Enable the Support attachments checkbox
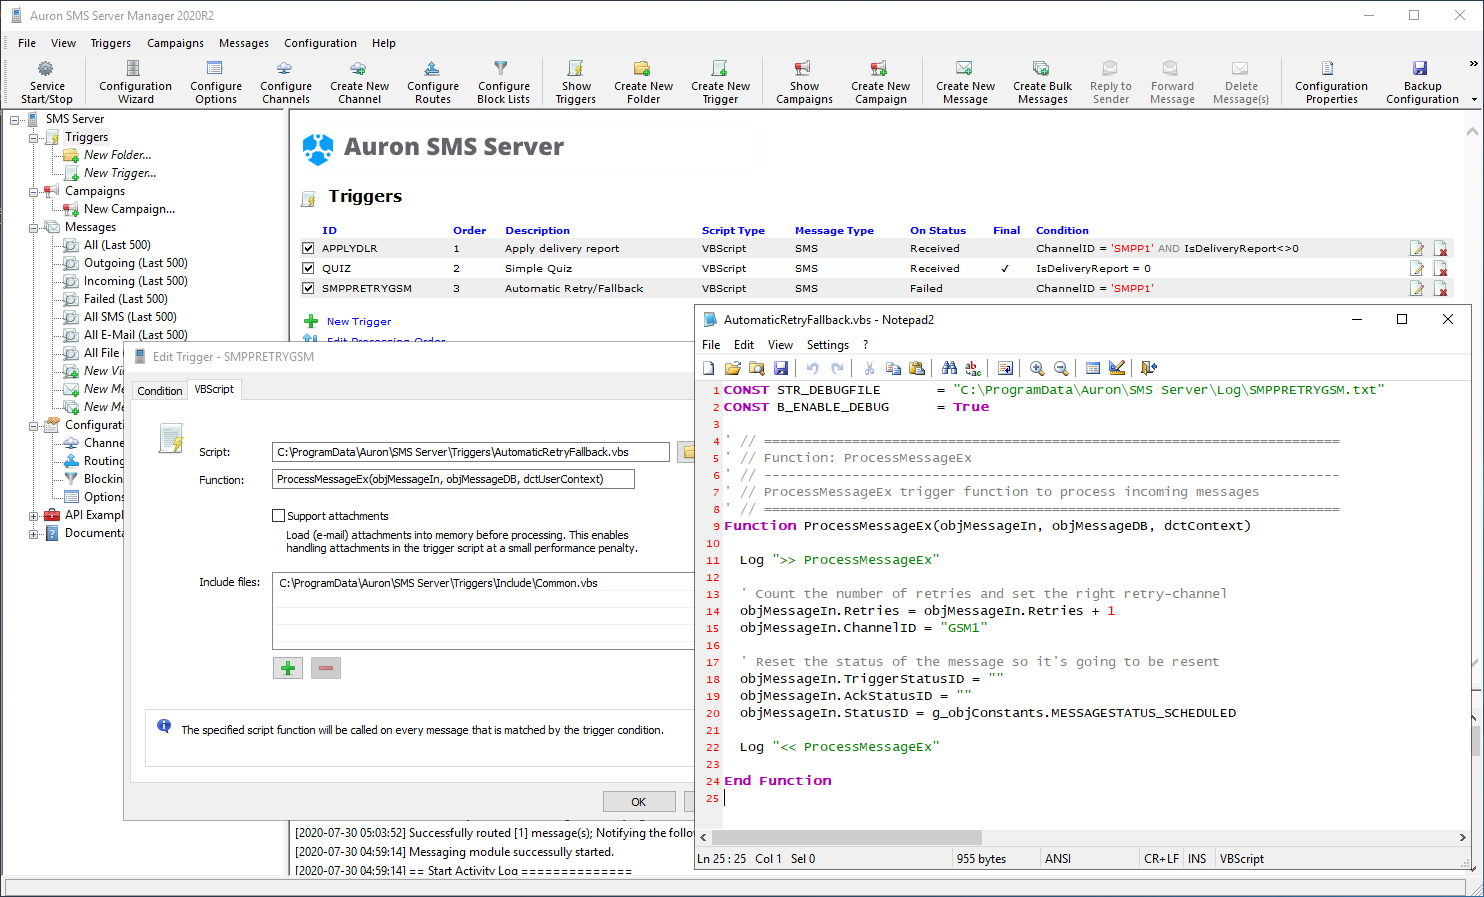Viewport: 1484px width, 897px height. click(279, 516)
